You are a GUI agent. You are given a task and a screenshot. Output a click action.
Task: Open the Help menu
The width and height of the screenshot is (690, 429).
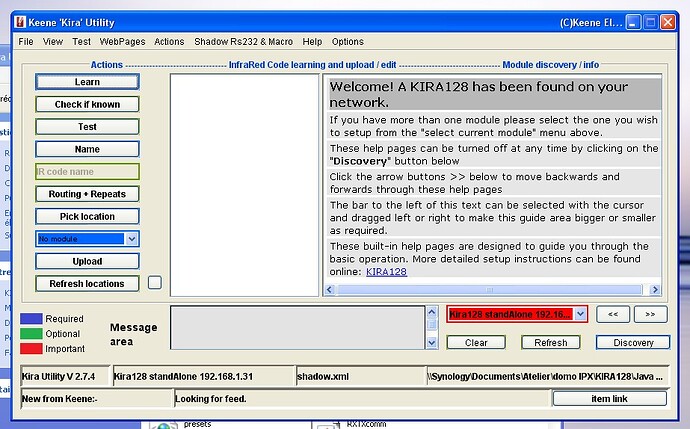[x=312, y=41]
